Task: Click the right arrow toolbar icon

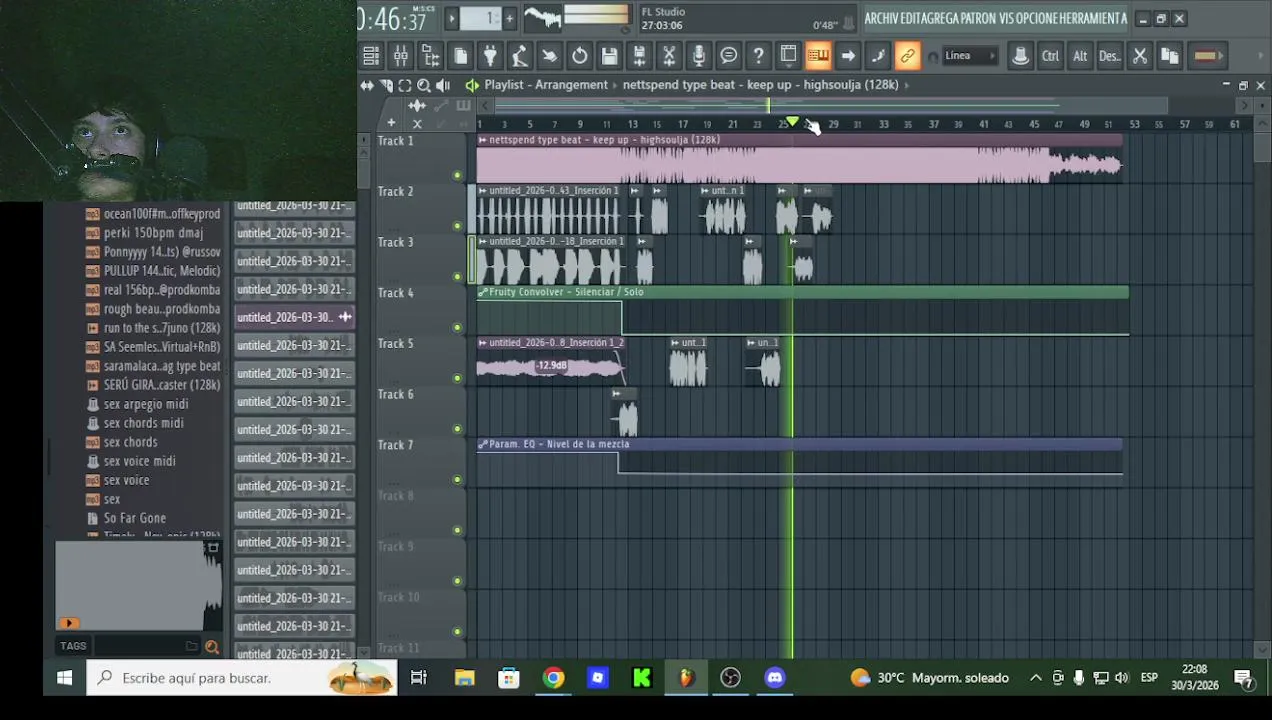Action: (x=848, y=56)
